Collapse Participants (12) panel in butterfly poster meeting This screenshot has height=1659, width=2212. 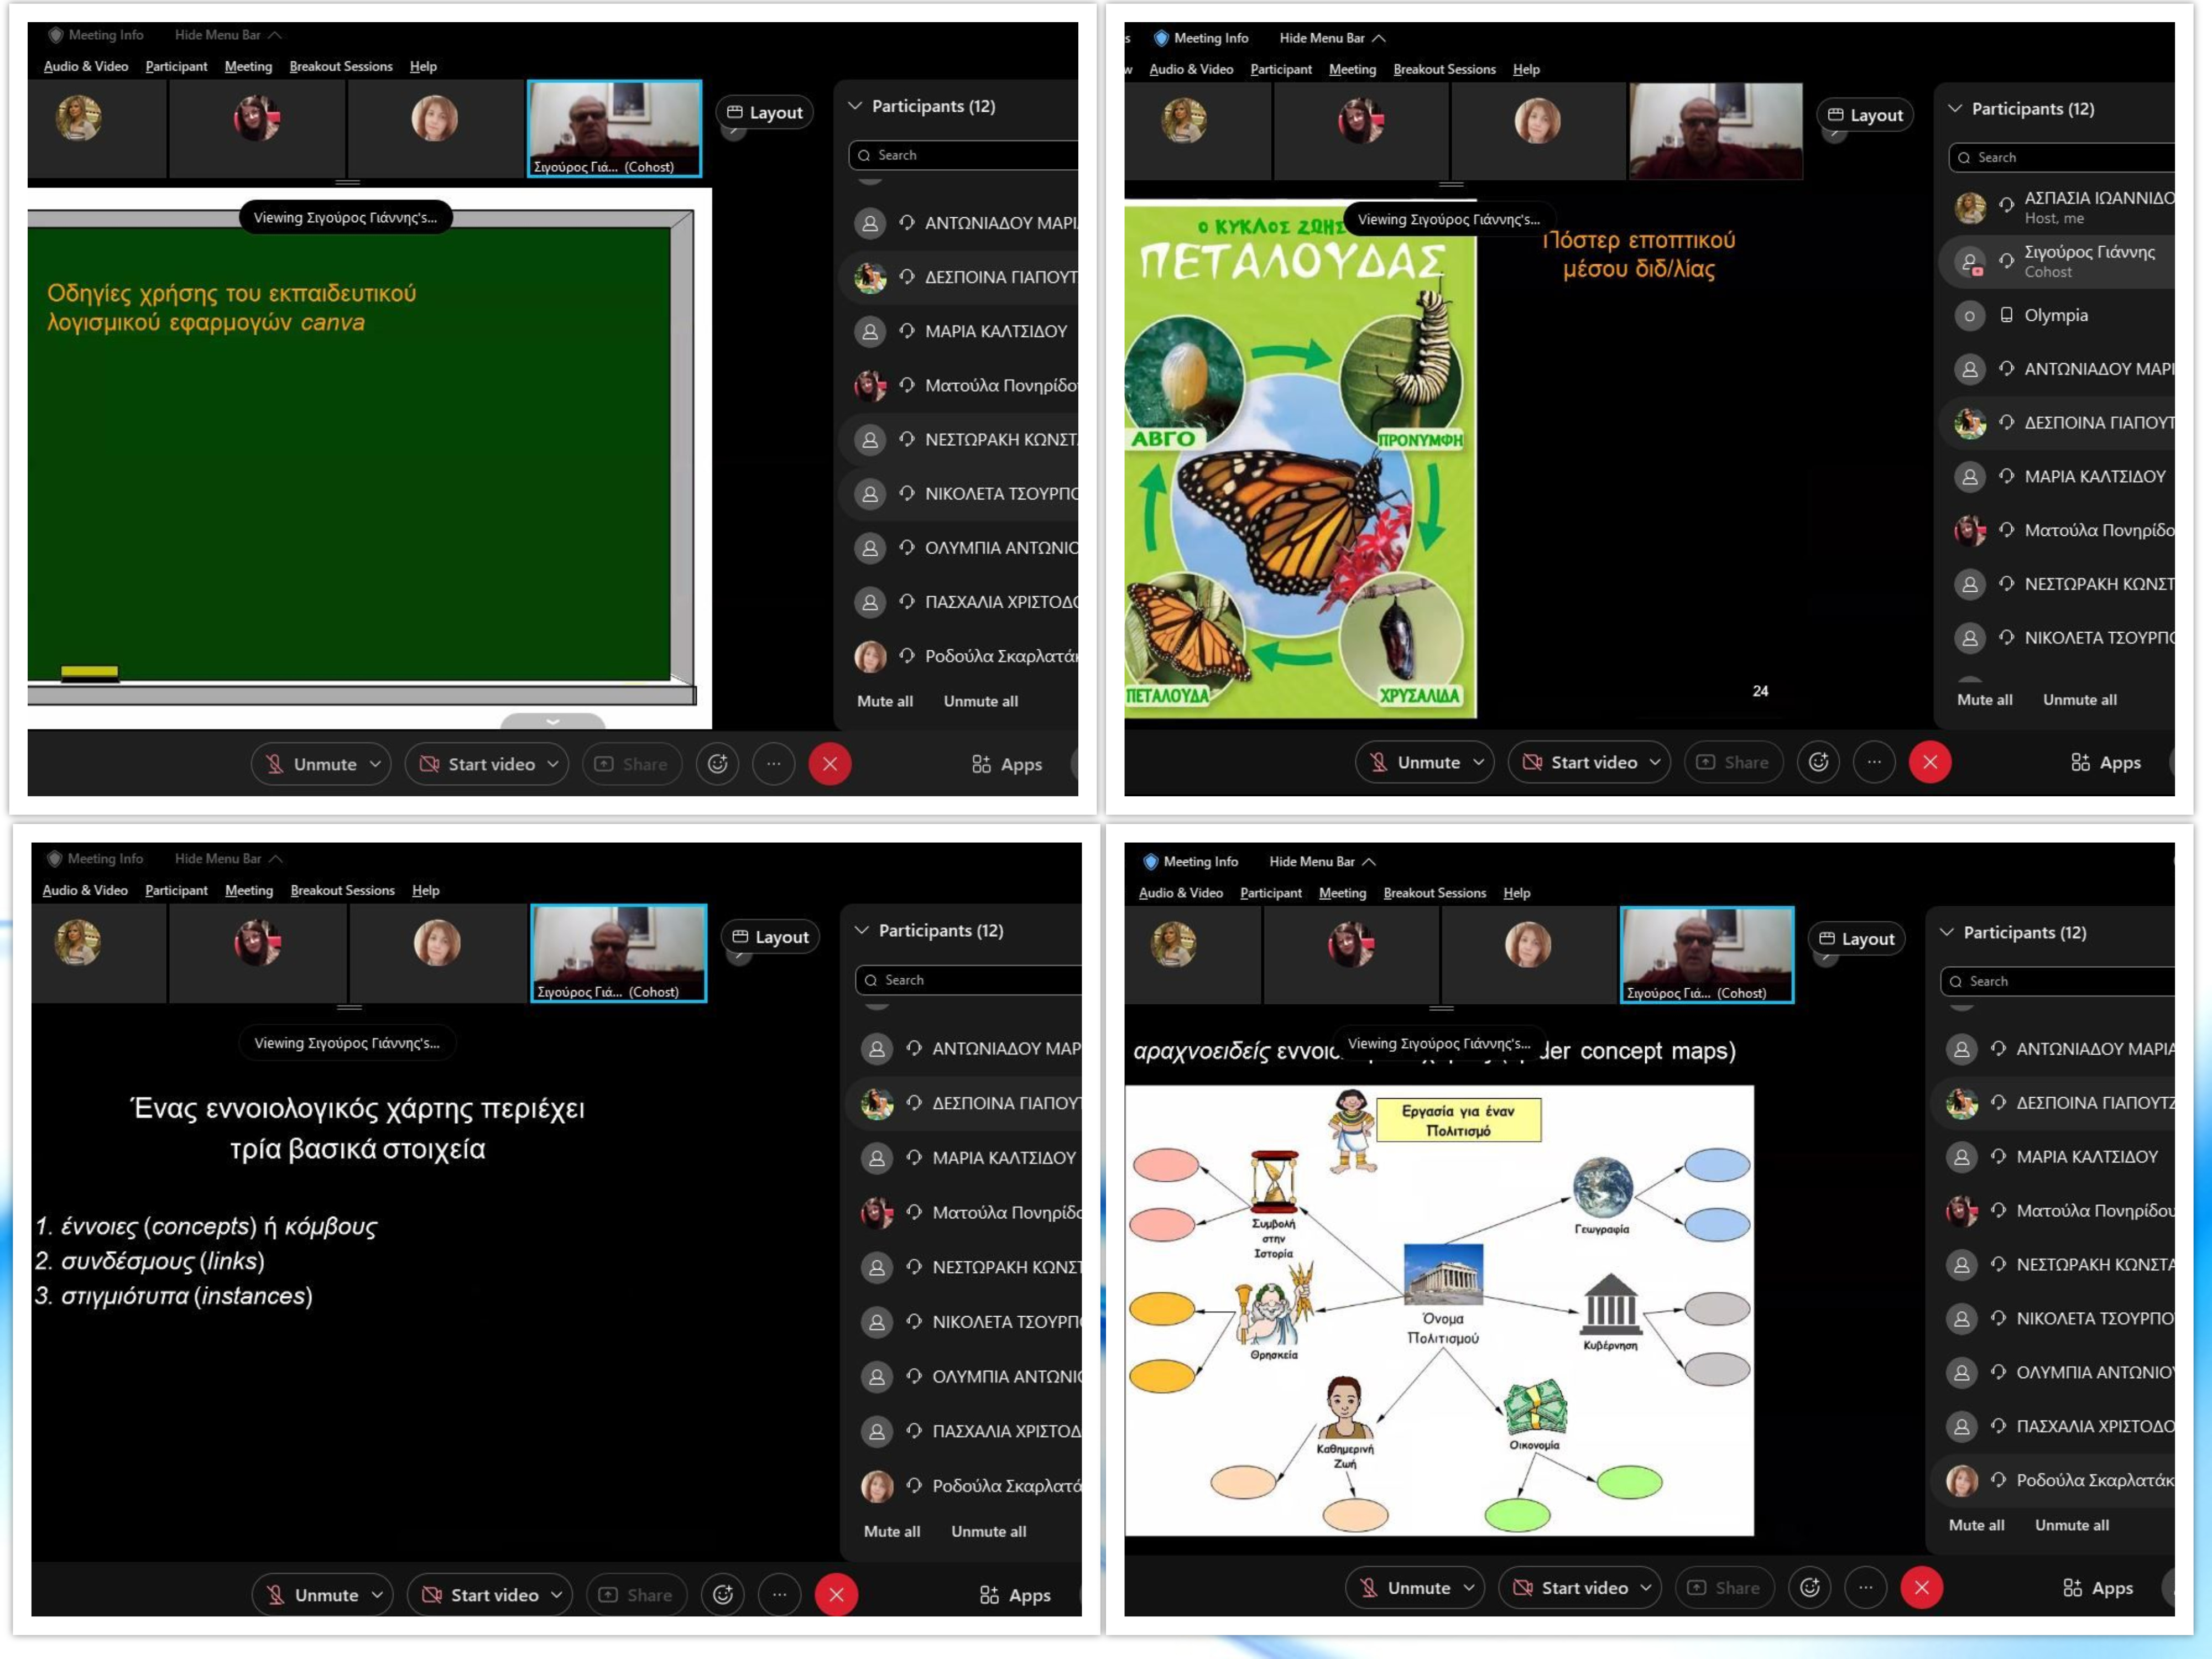click(1955, 108)
